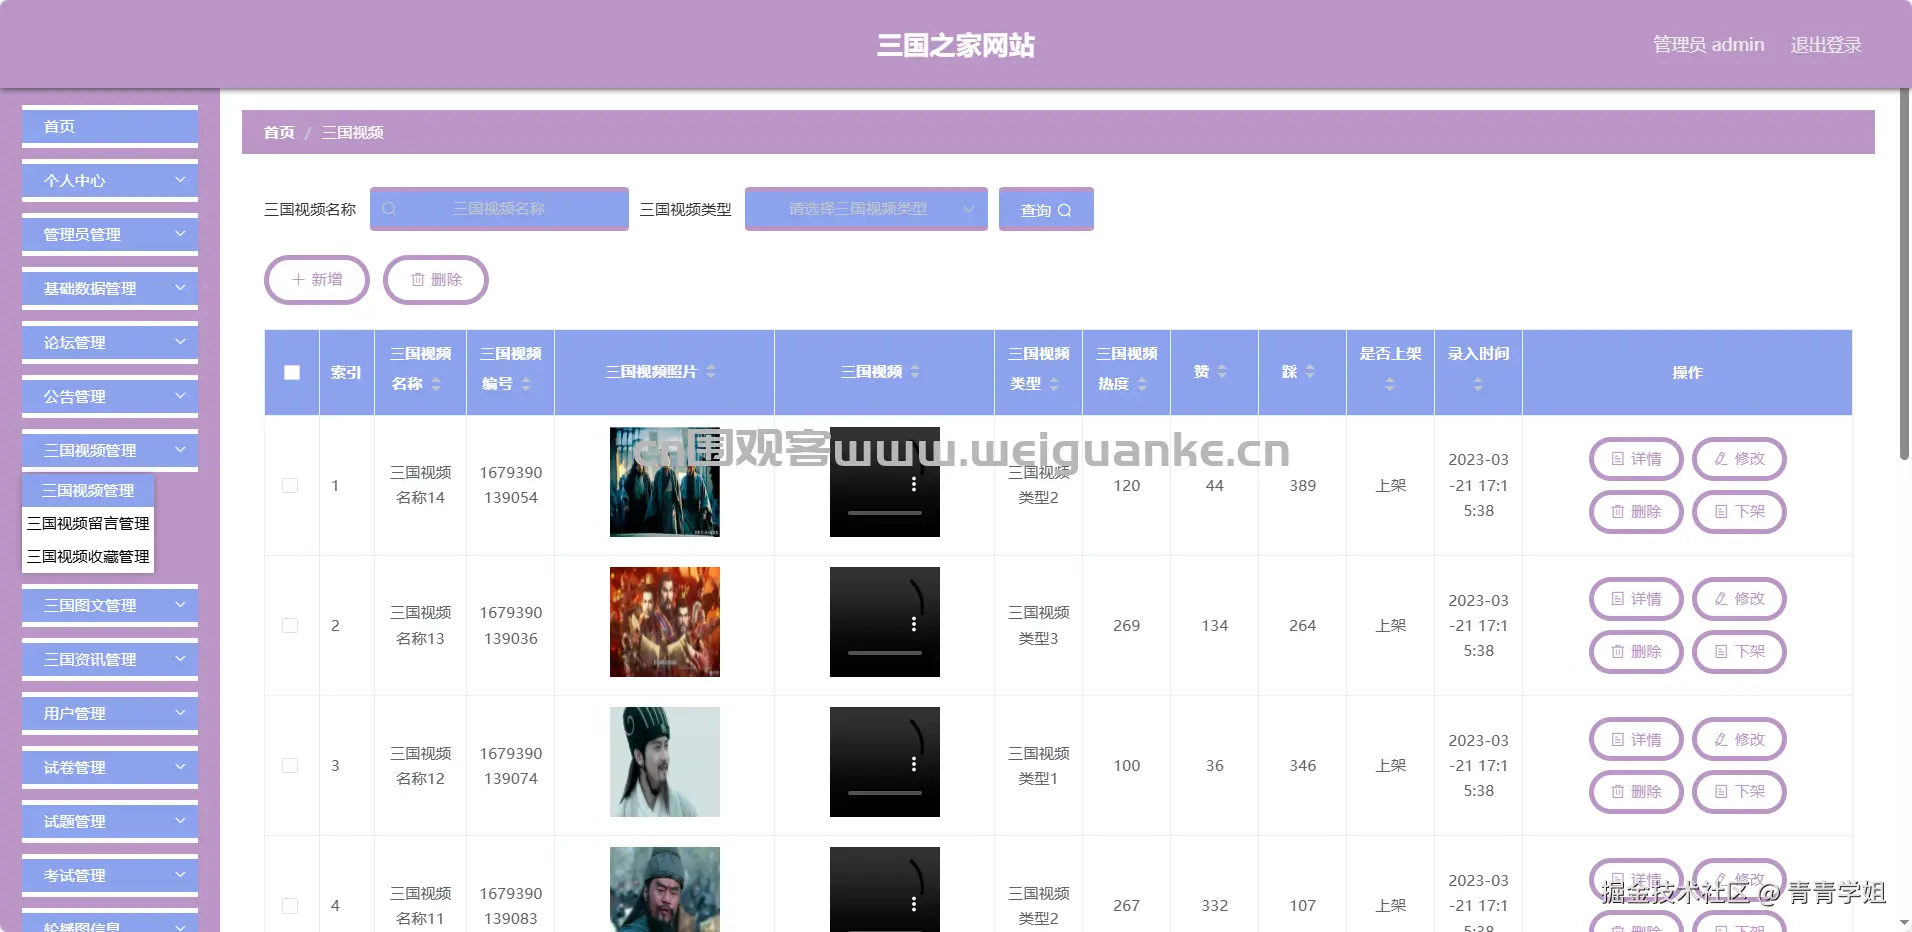
Task: Expand 三国图文管理 sidebar menu
Action: click(110, 606)
